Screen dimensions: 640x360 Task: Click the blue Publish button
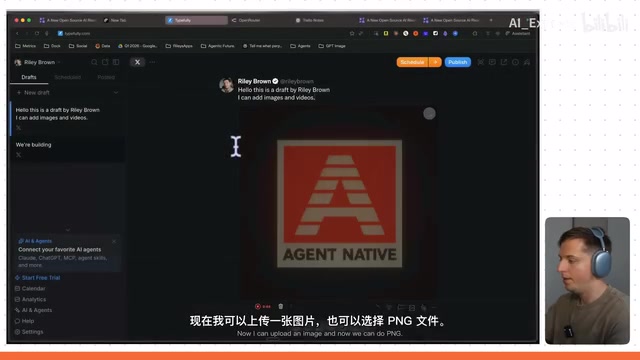tap(458, 62)
